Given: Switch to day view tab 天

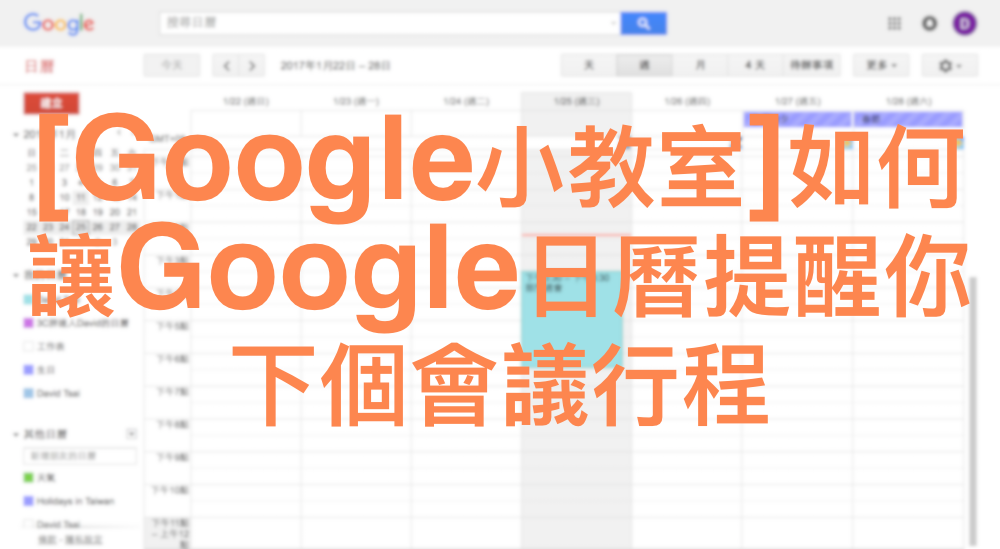Looking at the screenshot, I should coord(589,65).
